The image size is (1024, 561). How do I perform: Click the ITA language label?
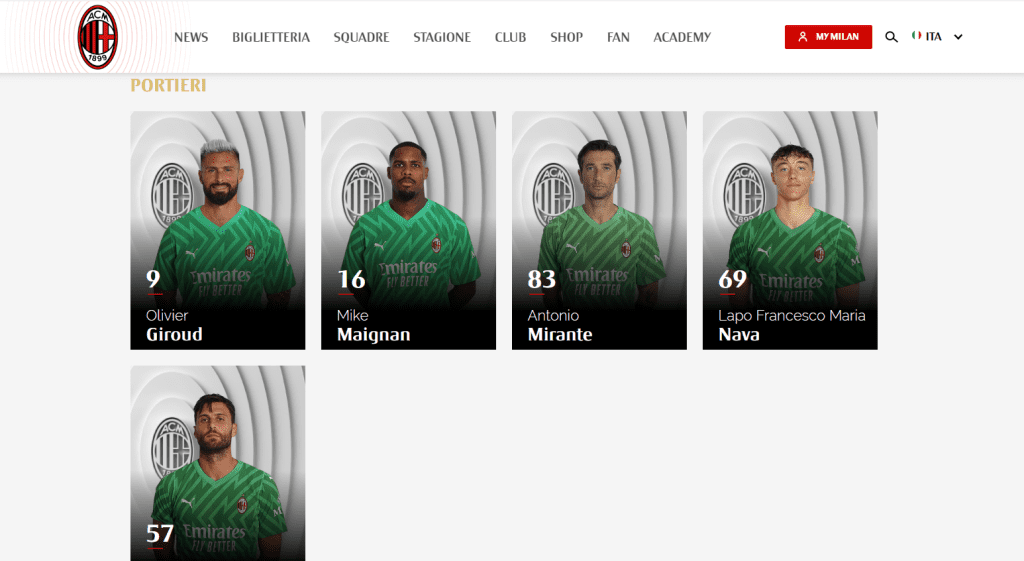pyautogui.click(x=933, y=37)
